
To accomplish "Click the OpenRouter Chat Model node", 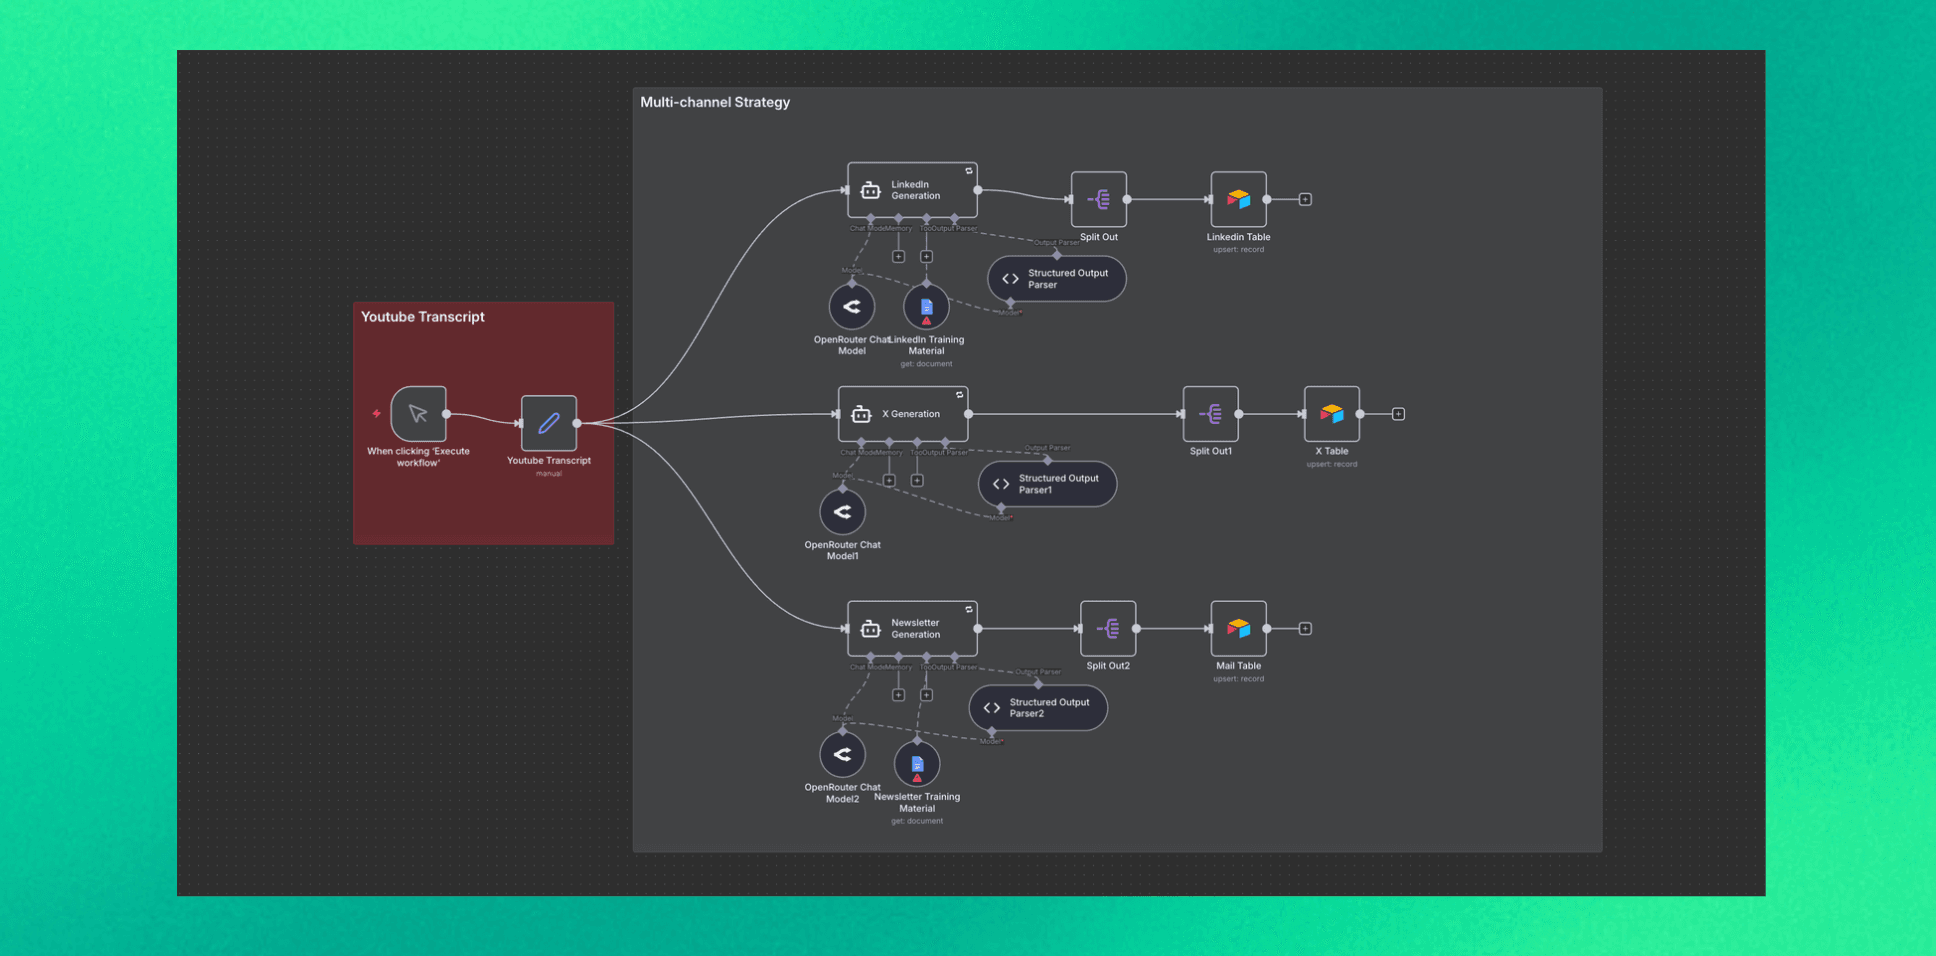I will point(851,306).
